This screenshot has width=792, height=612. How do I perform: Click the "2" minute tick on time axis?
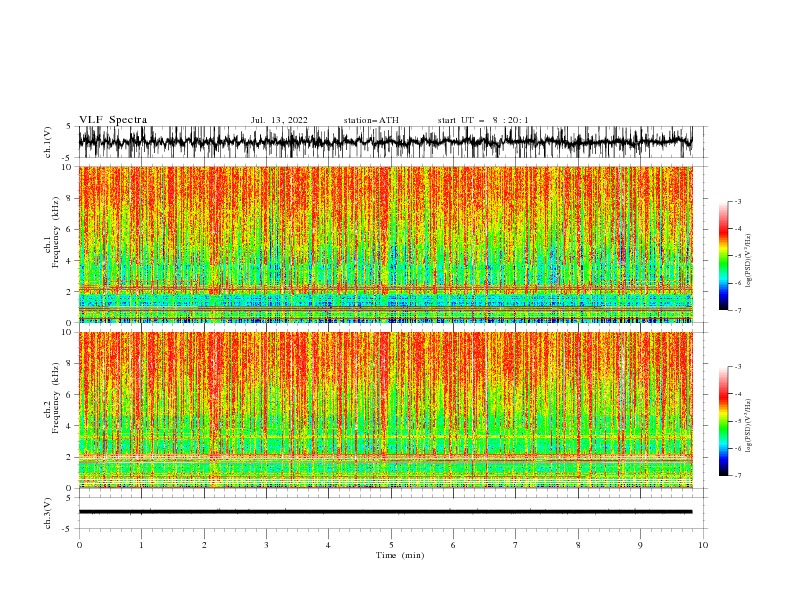tap(204, 545)
